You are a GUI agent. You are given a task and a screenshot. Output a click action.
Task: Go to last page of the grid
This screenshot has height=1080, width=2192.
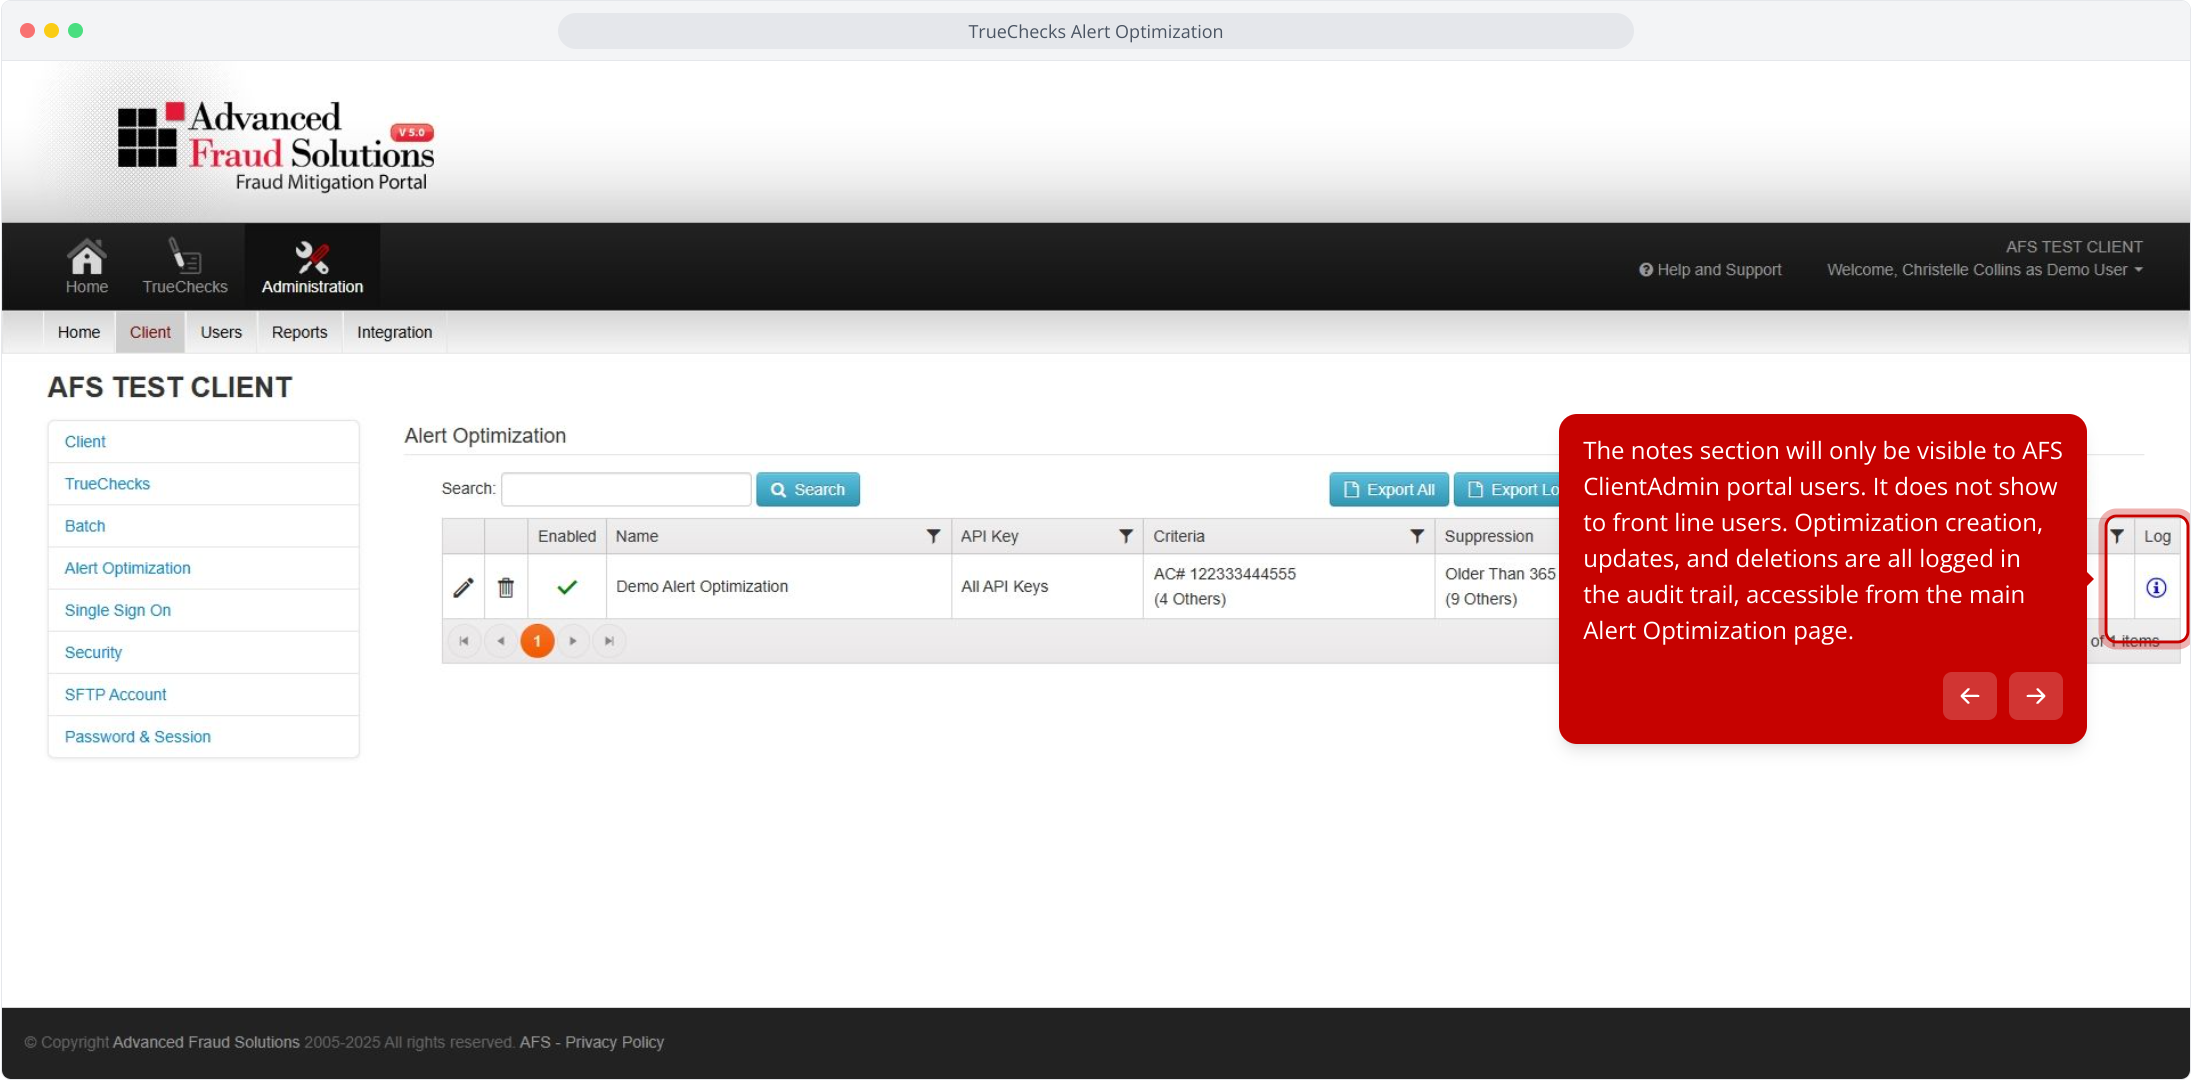coord(609,641)
